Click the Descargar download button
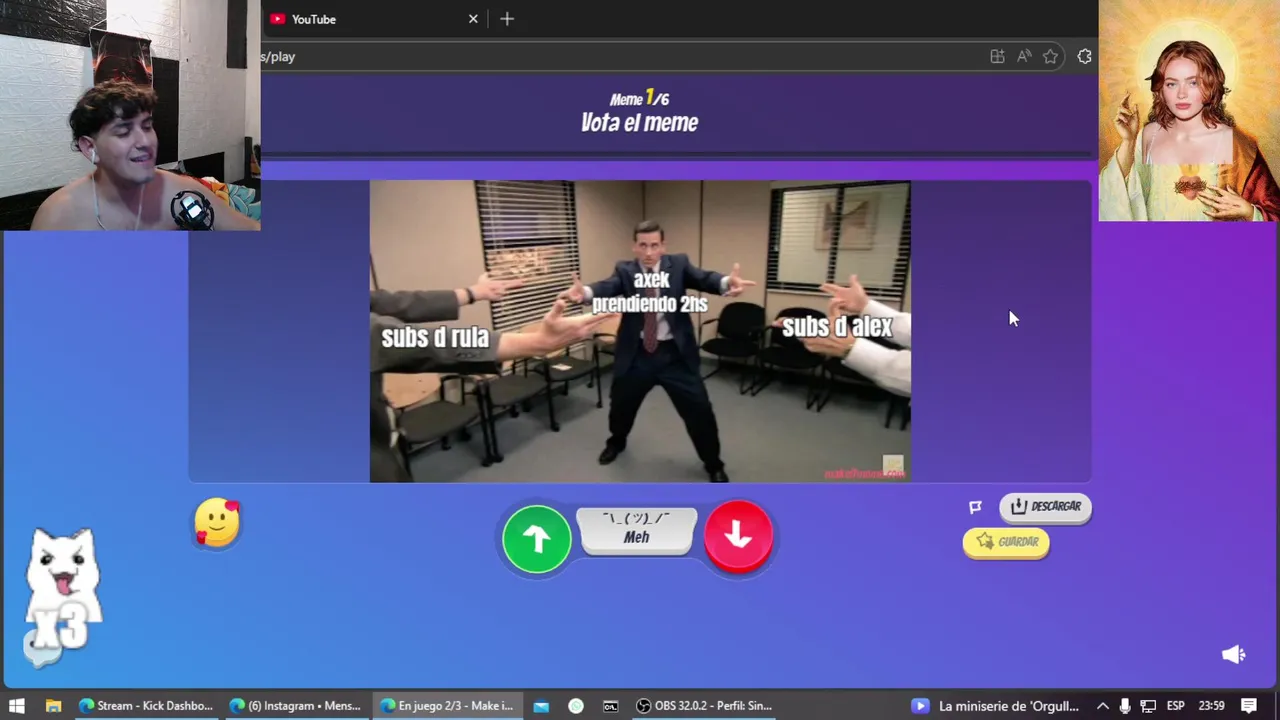Screen dimensions: 1280x720 tap(1045, 507)
